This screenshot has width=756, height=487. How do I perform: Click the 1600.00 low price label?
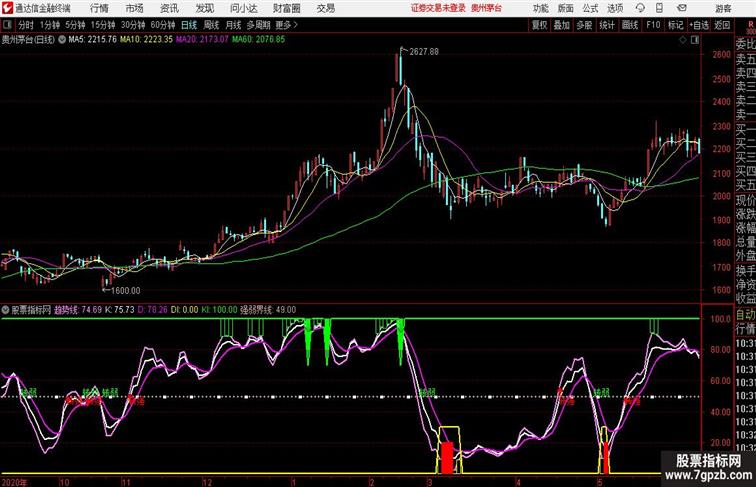[125, 291]
